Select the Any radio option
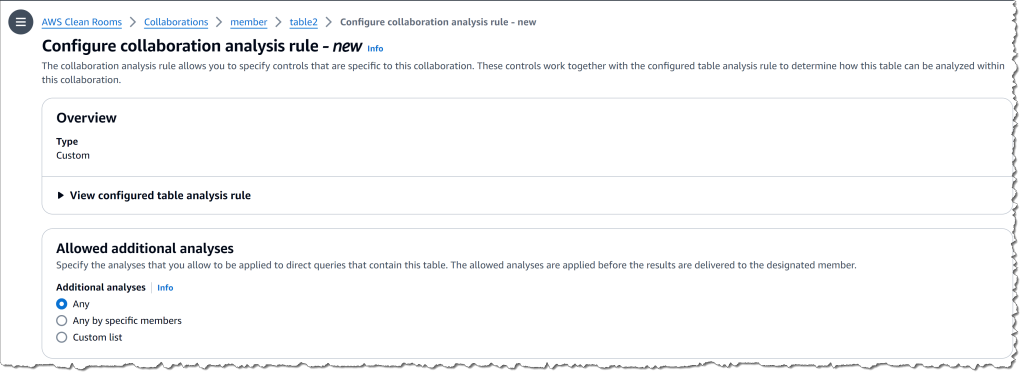 (62, 304)
